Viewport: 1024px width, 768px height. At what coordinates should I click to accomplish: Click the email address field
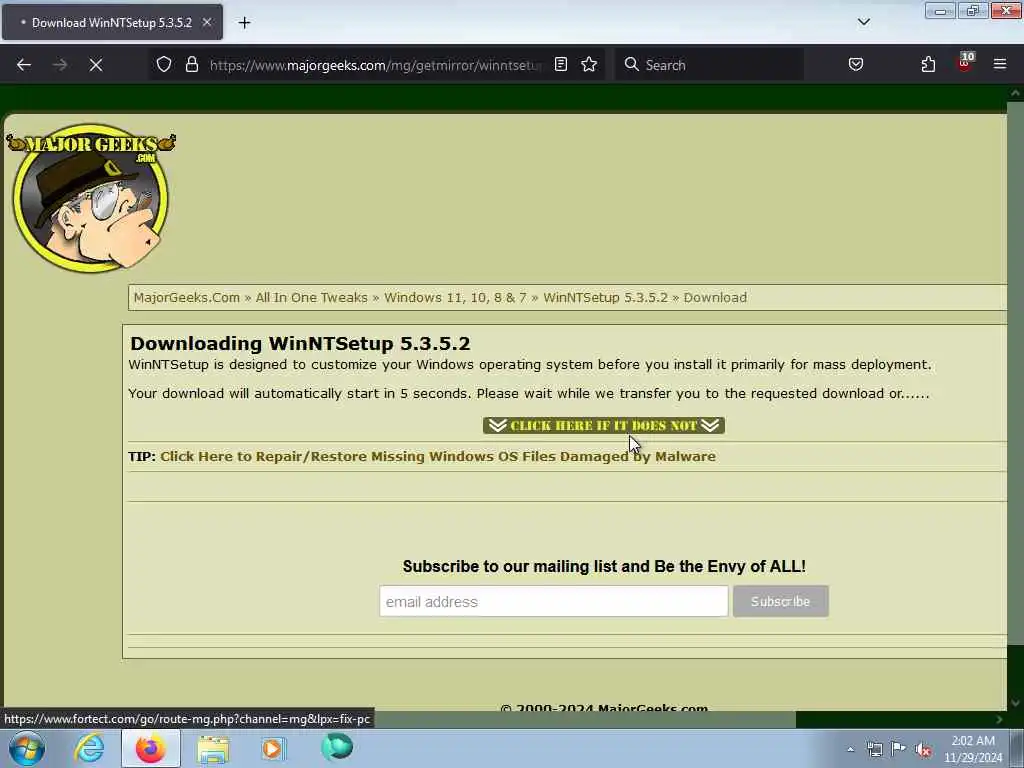554,601
